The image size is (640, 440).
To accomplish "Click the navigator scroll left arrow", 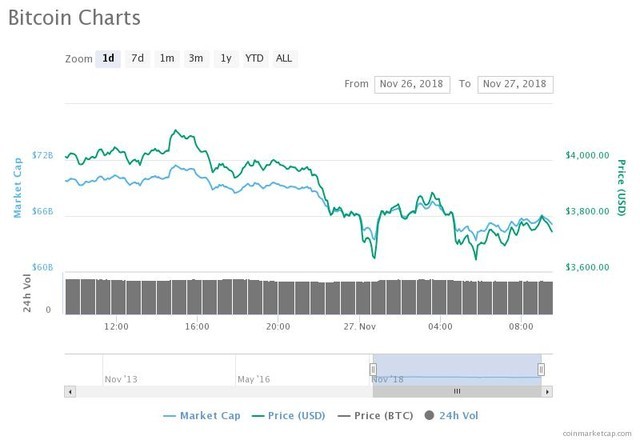I will (x=70, y=391).
